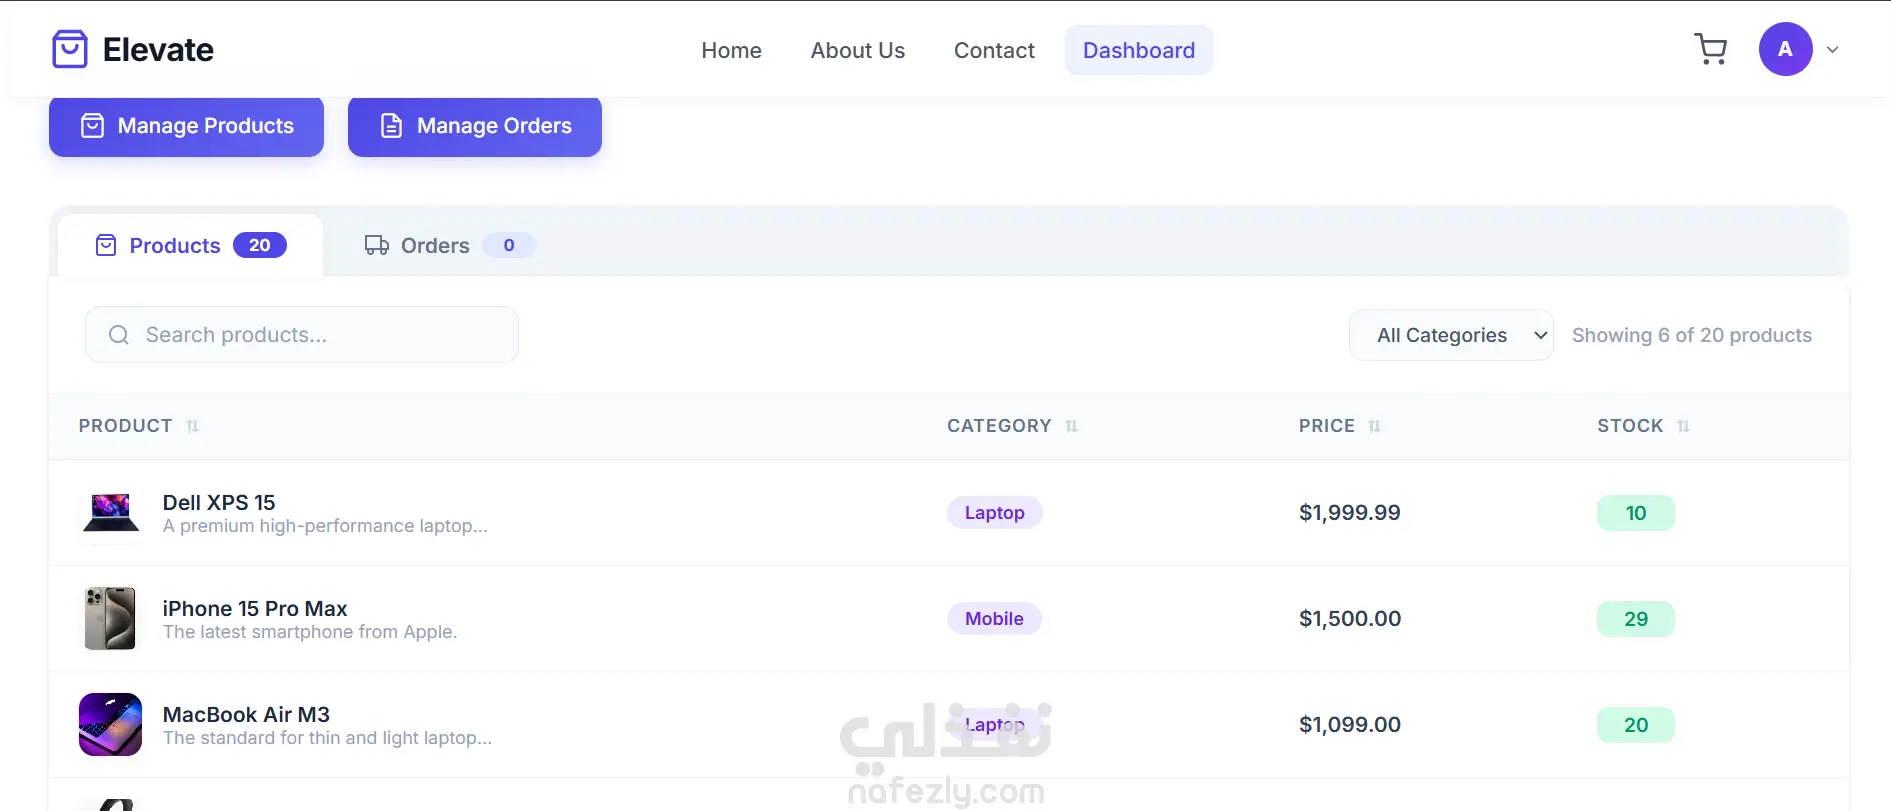Open the Dell XPS 15 thumbnail
Image resolution: width=1891 pixels, height=811 pixels.
[110, 513]
